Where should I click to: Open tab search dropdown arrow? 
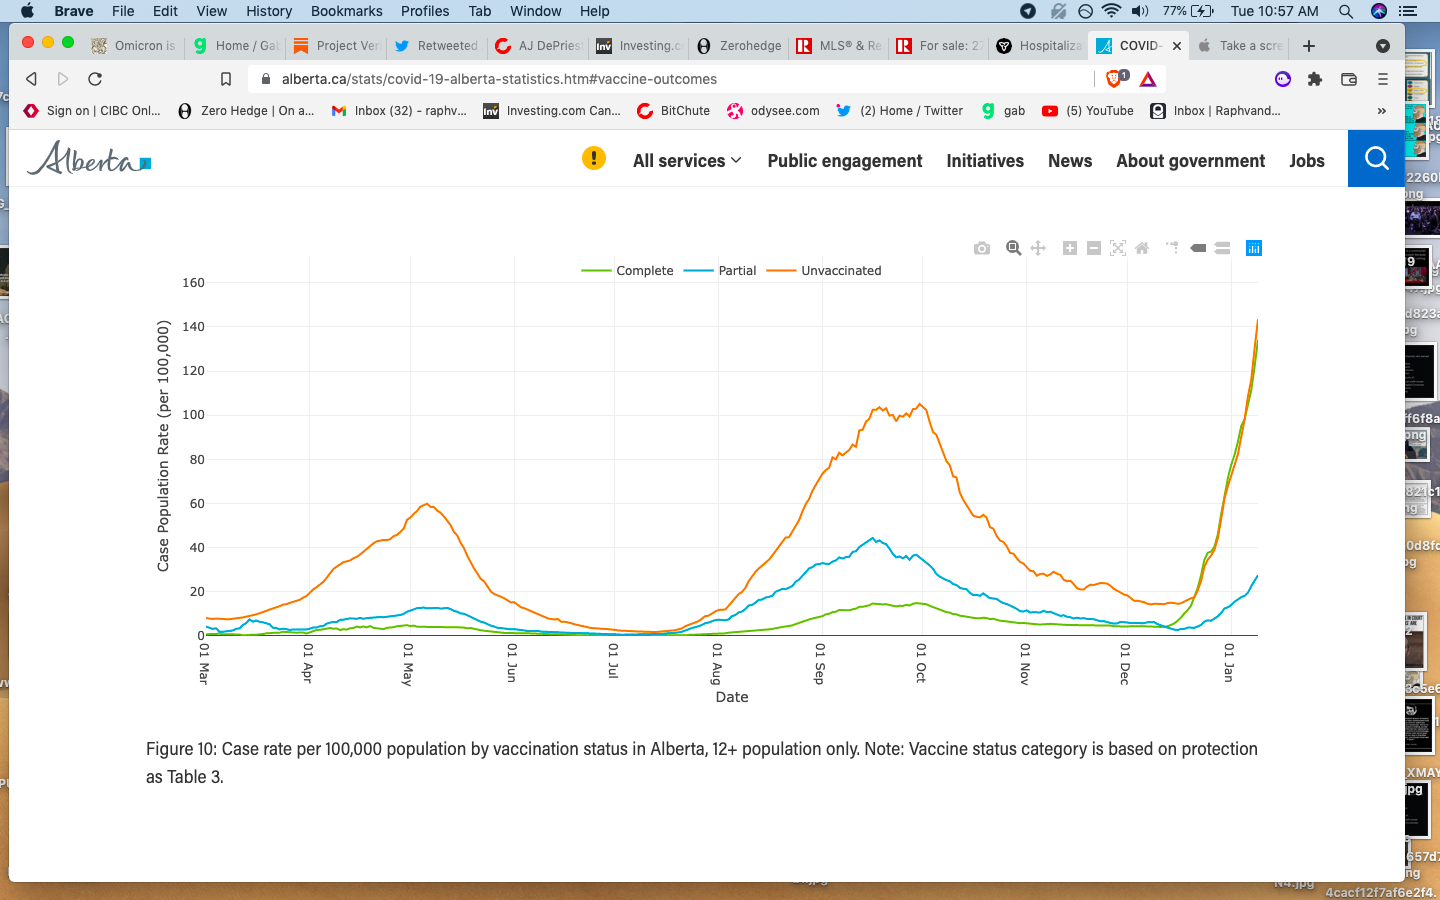click(x=1383, y=46)
